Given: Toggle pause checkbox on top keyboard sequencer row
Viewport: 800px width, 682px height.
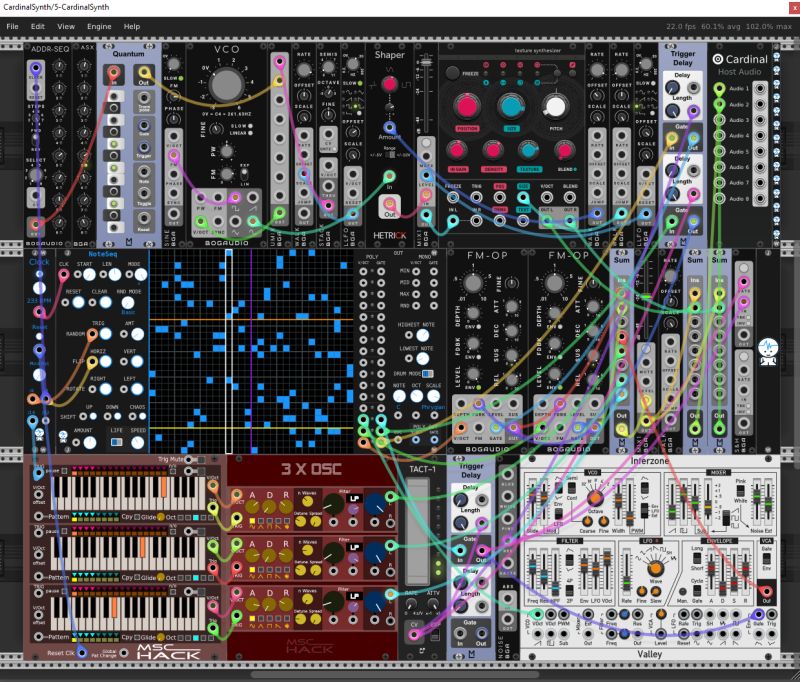Looking at the screenshot, I should [65, 471].
